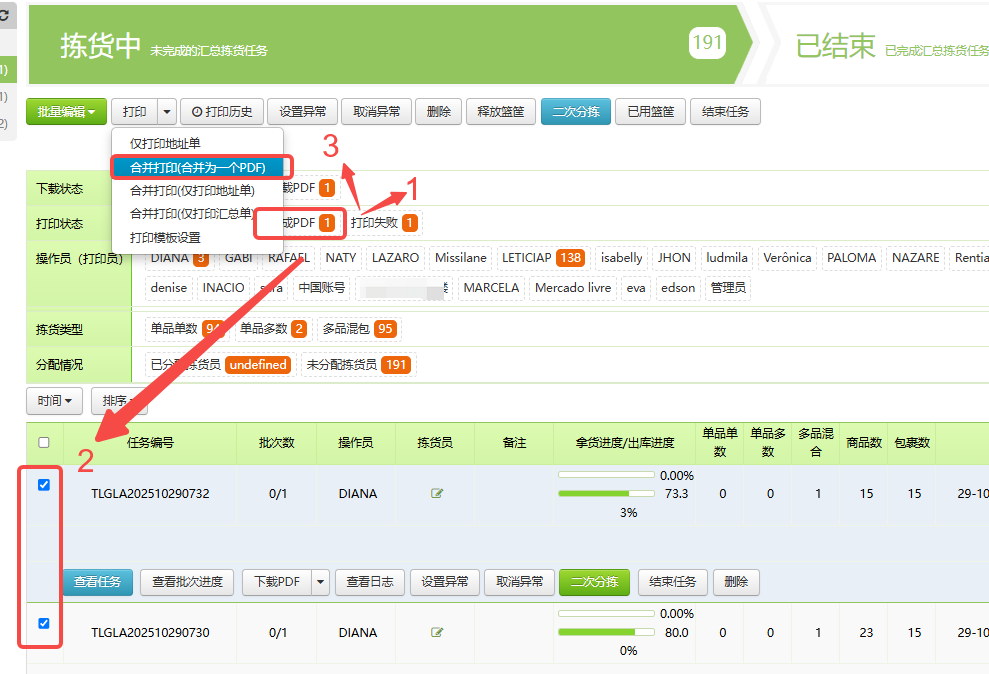Image resolution: width=989 pixels, height=674 pixels.
Task: Click the progress bar showing 73.3
Action: [x=606, y=494]
